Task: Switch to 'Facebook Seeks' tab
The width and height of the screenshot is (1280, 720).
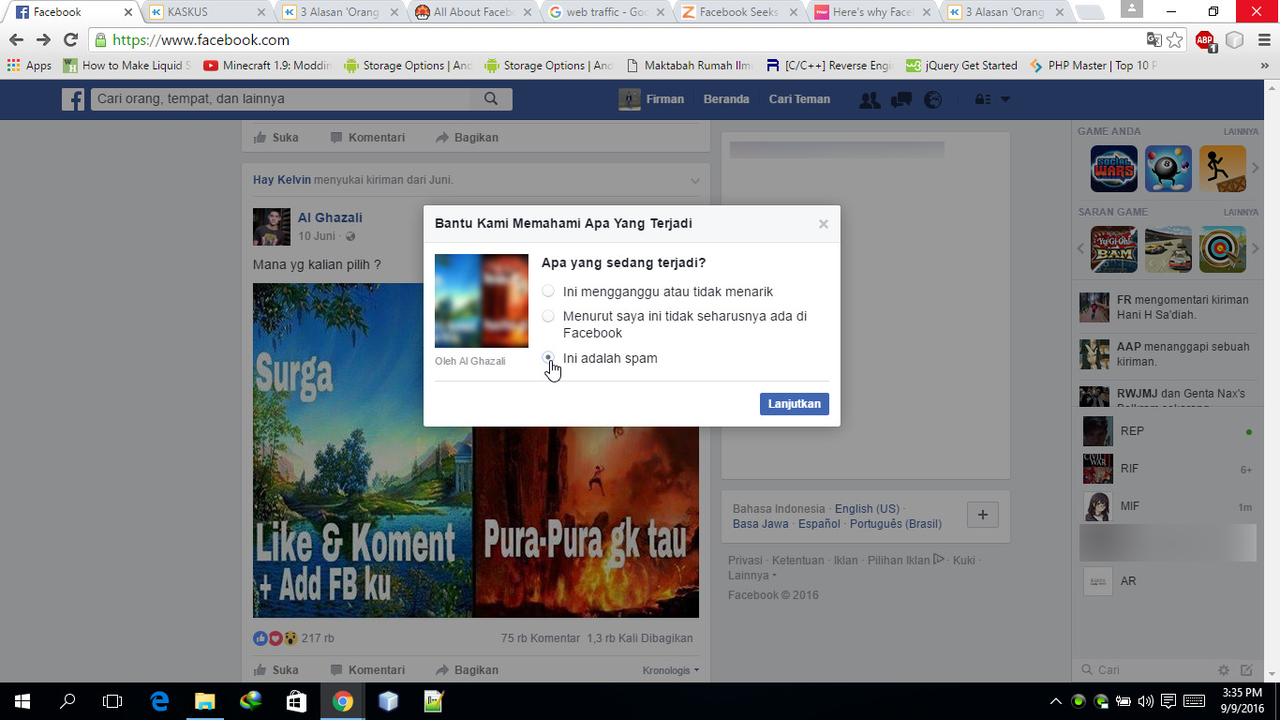Action: [741, 12]
